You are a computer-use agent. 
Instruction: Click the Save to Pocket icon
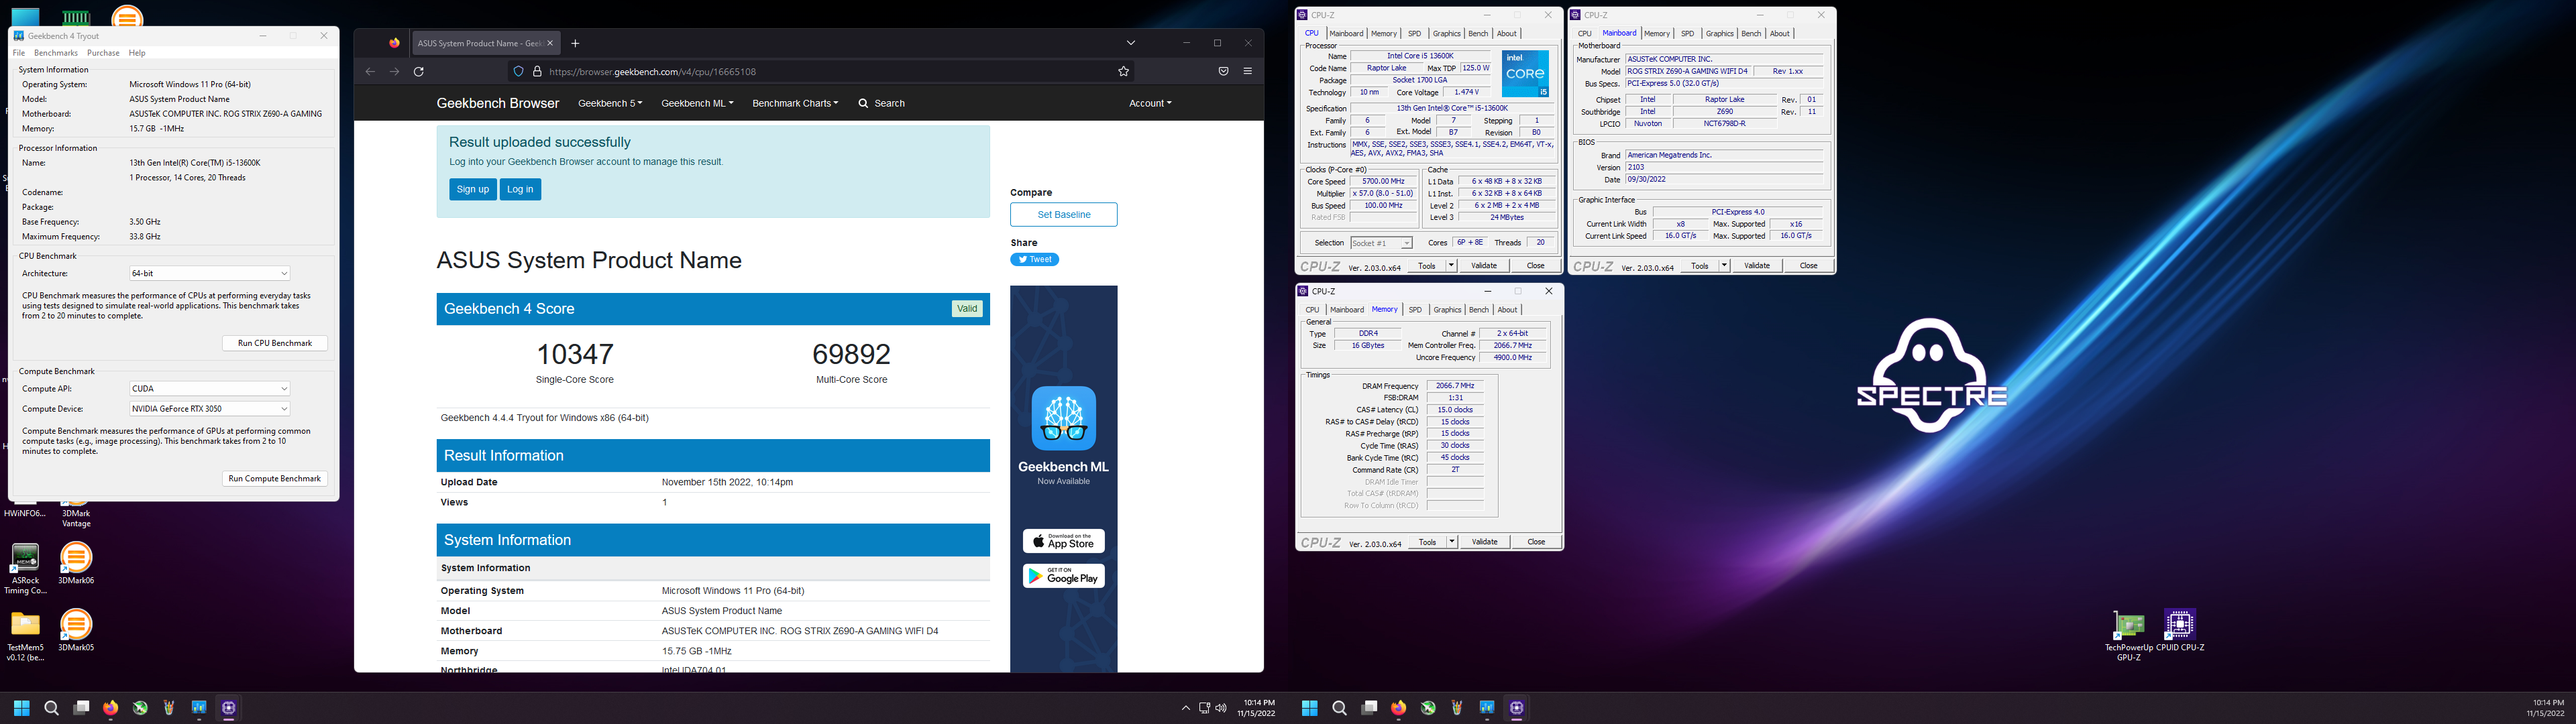pos(1223,71)
